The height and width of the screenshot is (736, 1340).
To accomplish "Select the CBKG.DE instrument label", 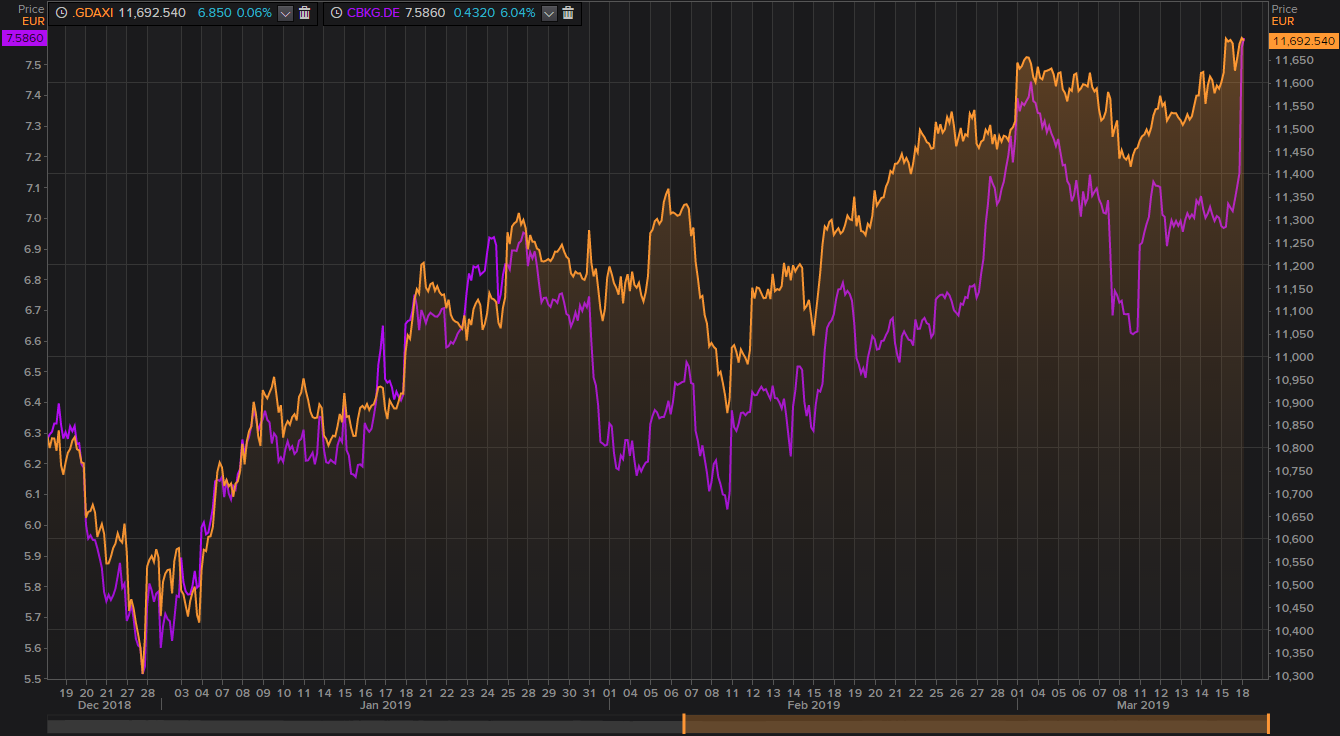I will (x=373, y=13).
